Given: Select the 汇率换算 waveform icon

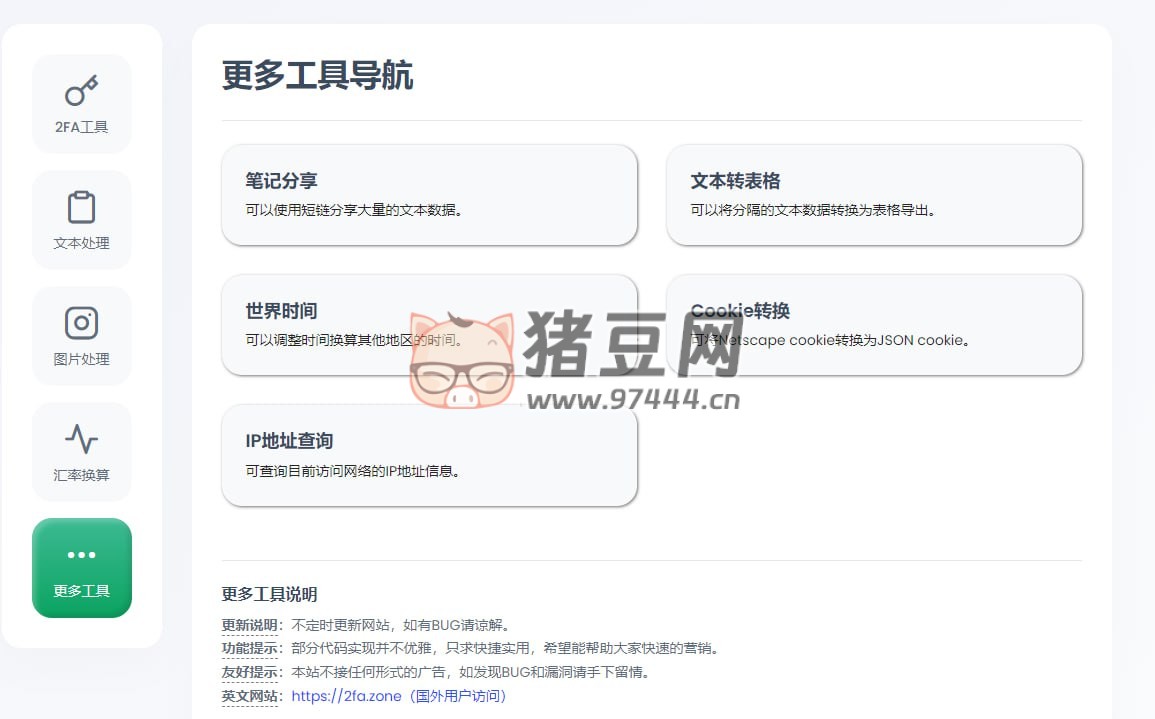Looking at the screenshot, I should [81, 439].
